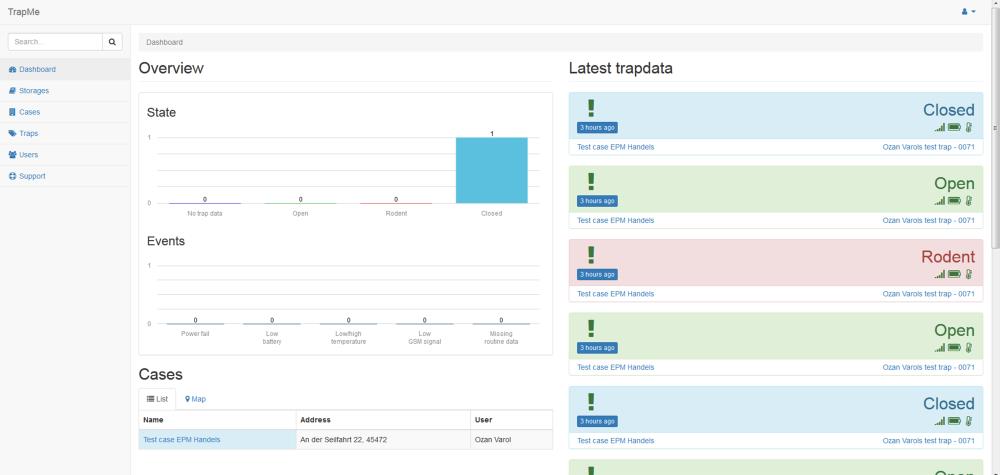The width and height of the screenshot is (1000, 475).
Task: Open 'Test case EPM Handels' link under Rodent card
Action: [615, 294]
